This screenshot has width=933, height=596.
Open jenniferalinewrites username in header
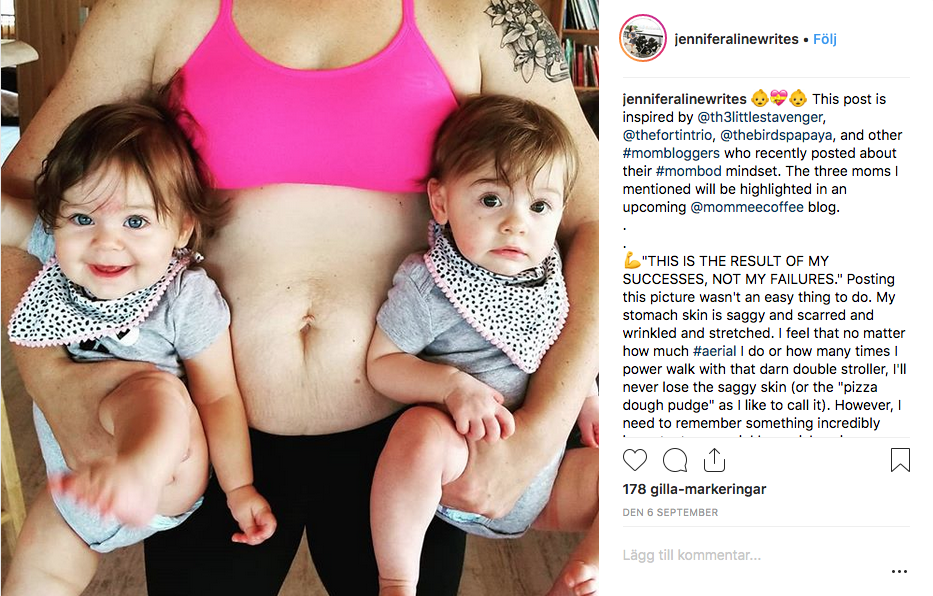click(x=736, y=39)
